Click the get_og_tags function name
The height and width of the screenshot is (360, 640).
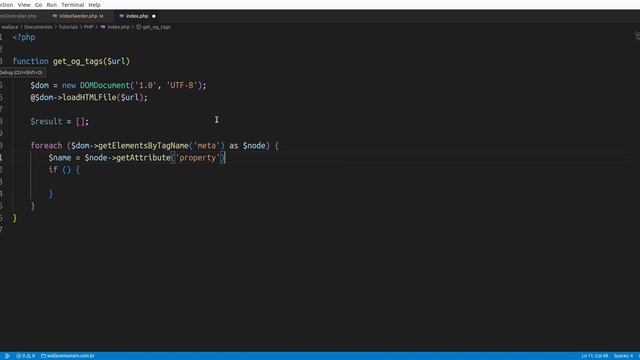coord(78,61)
